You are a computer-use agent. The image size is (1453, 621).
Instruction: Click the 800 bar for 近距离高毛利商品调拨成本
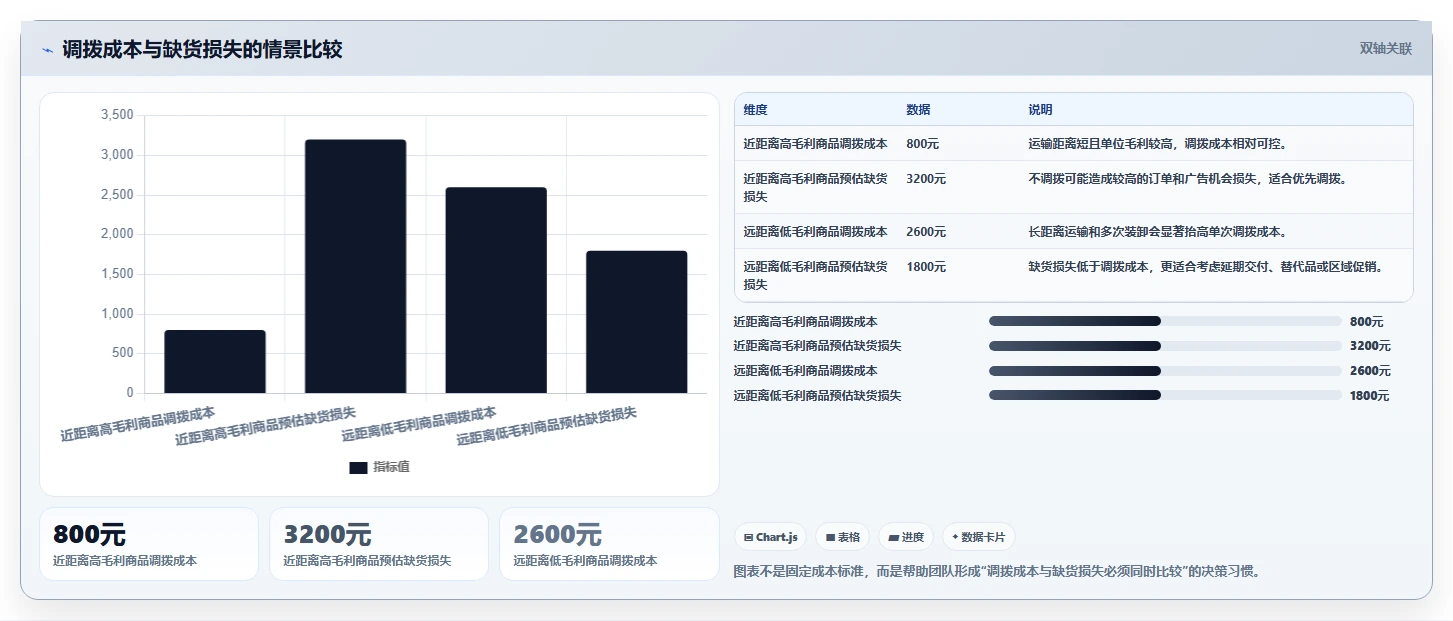tap(215, 361)
